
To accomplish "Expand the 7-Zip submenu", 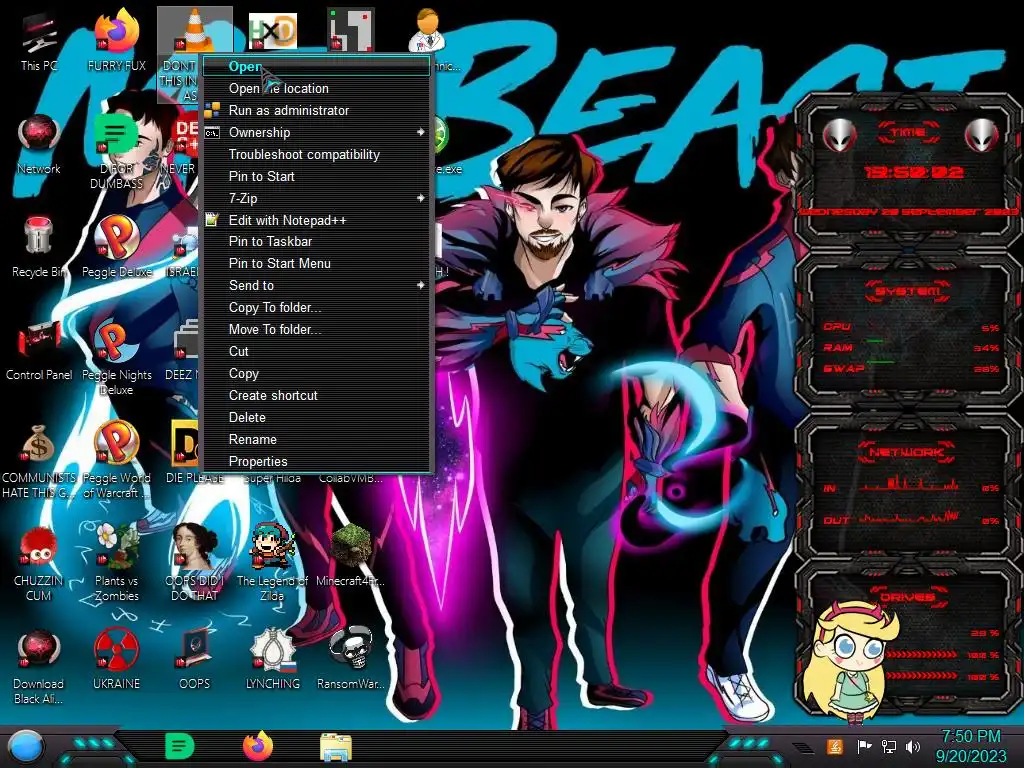I will [x=317, y=198].
